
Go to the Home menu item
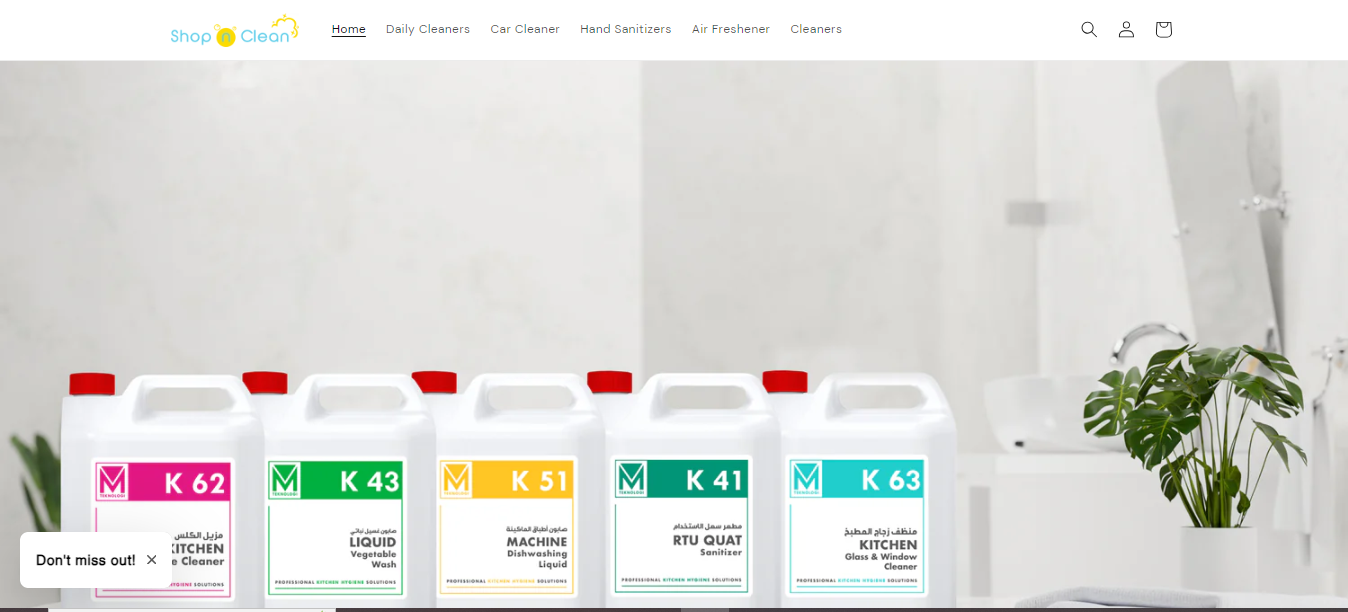click(x=349, y=29)
